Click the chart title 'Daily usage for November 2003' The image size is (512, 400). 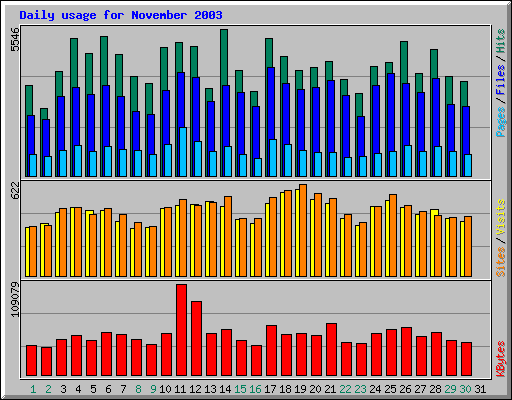[121, 16]
